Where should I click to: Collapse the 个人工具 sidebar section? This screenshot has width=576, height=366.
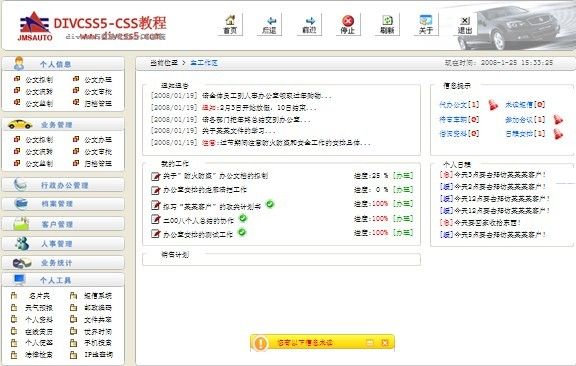pyautogui.click(x=63, y=280)
